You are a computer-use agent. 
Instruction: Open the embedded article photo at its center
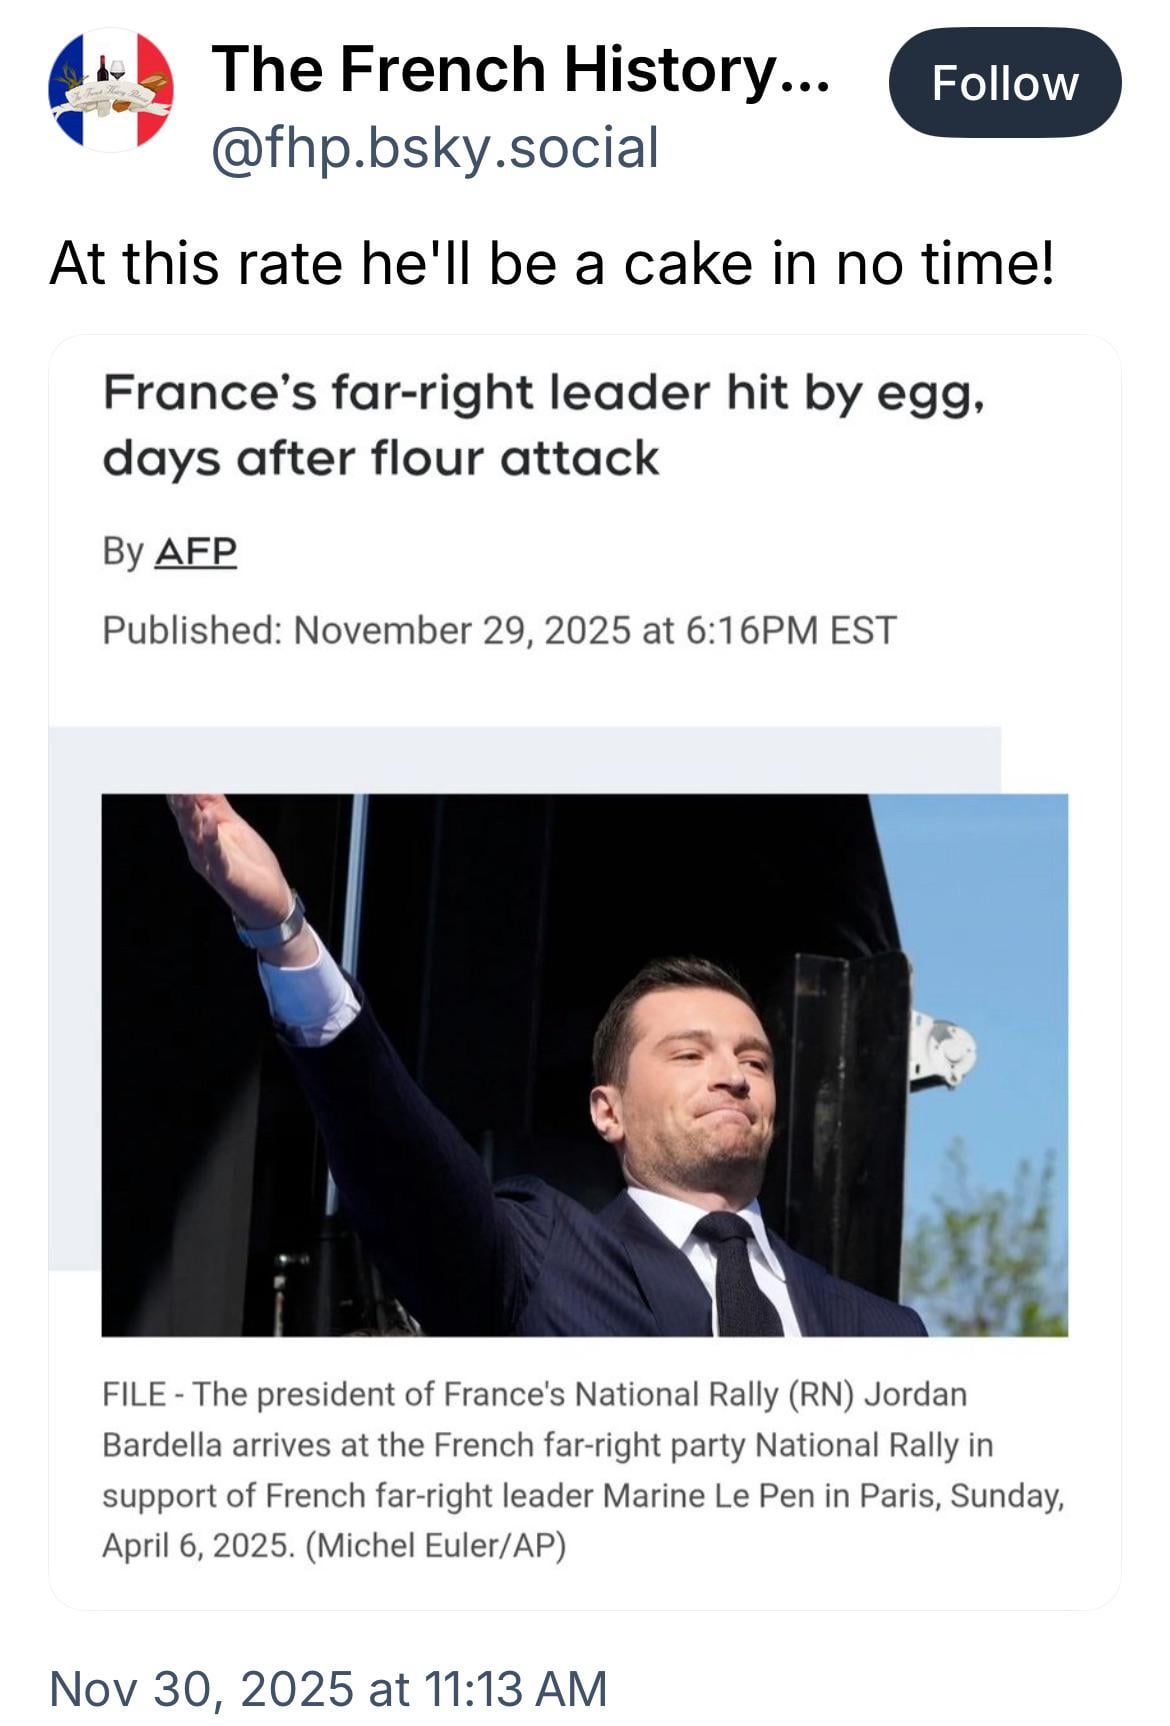pos(585,1065)
